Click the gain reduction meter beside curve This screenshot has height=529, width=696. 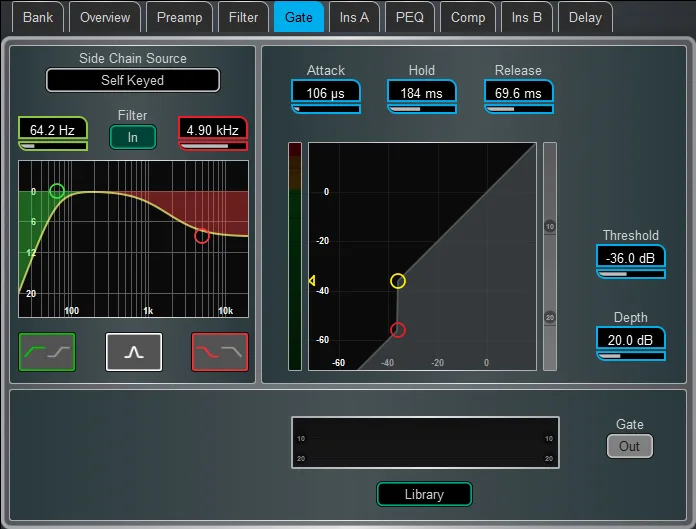click(550, 256)
